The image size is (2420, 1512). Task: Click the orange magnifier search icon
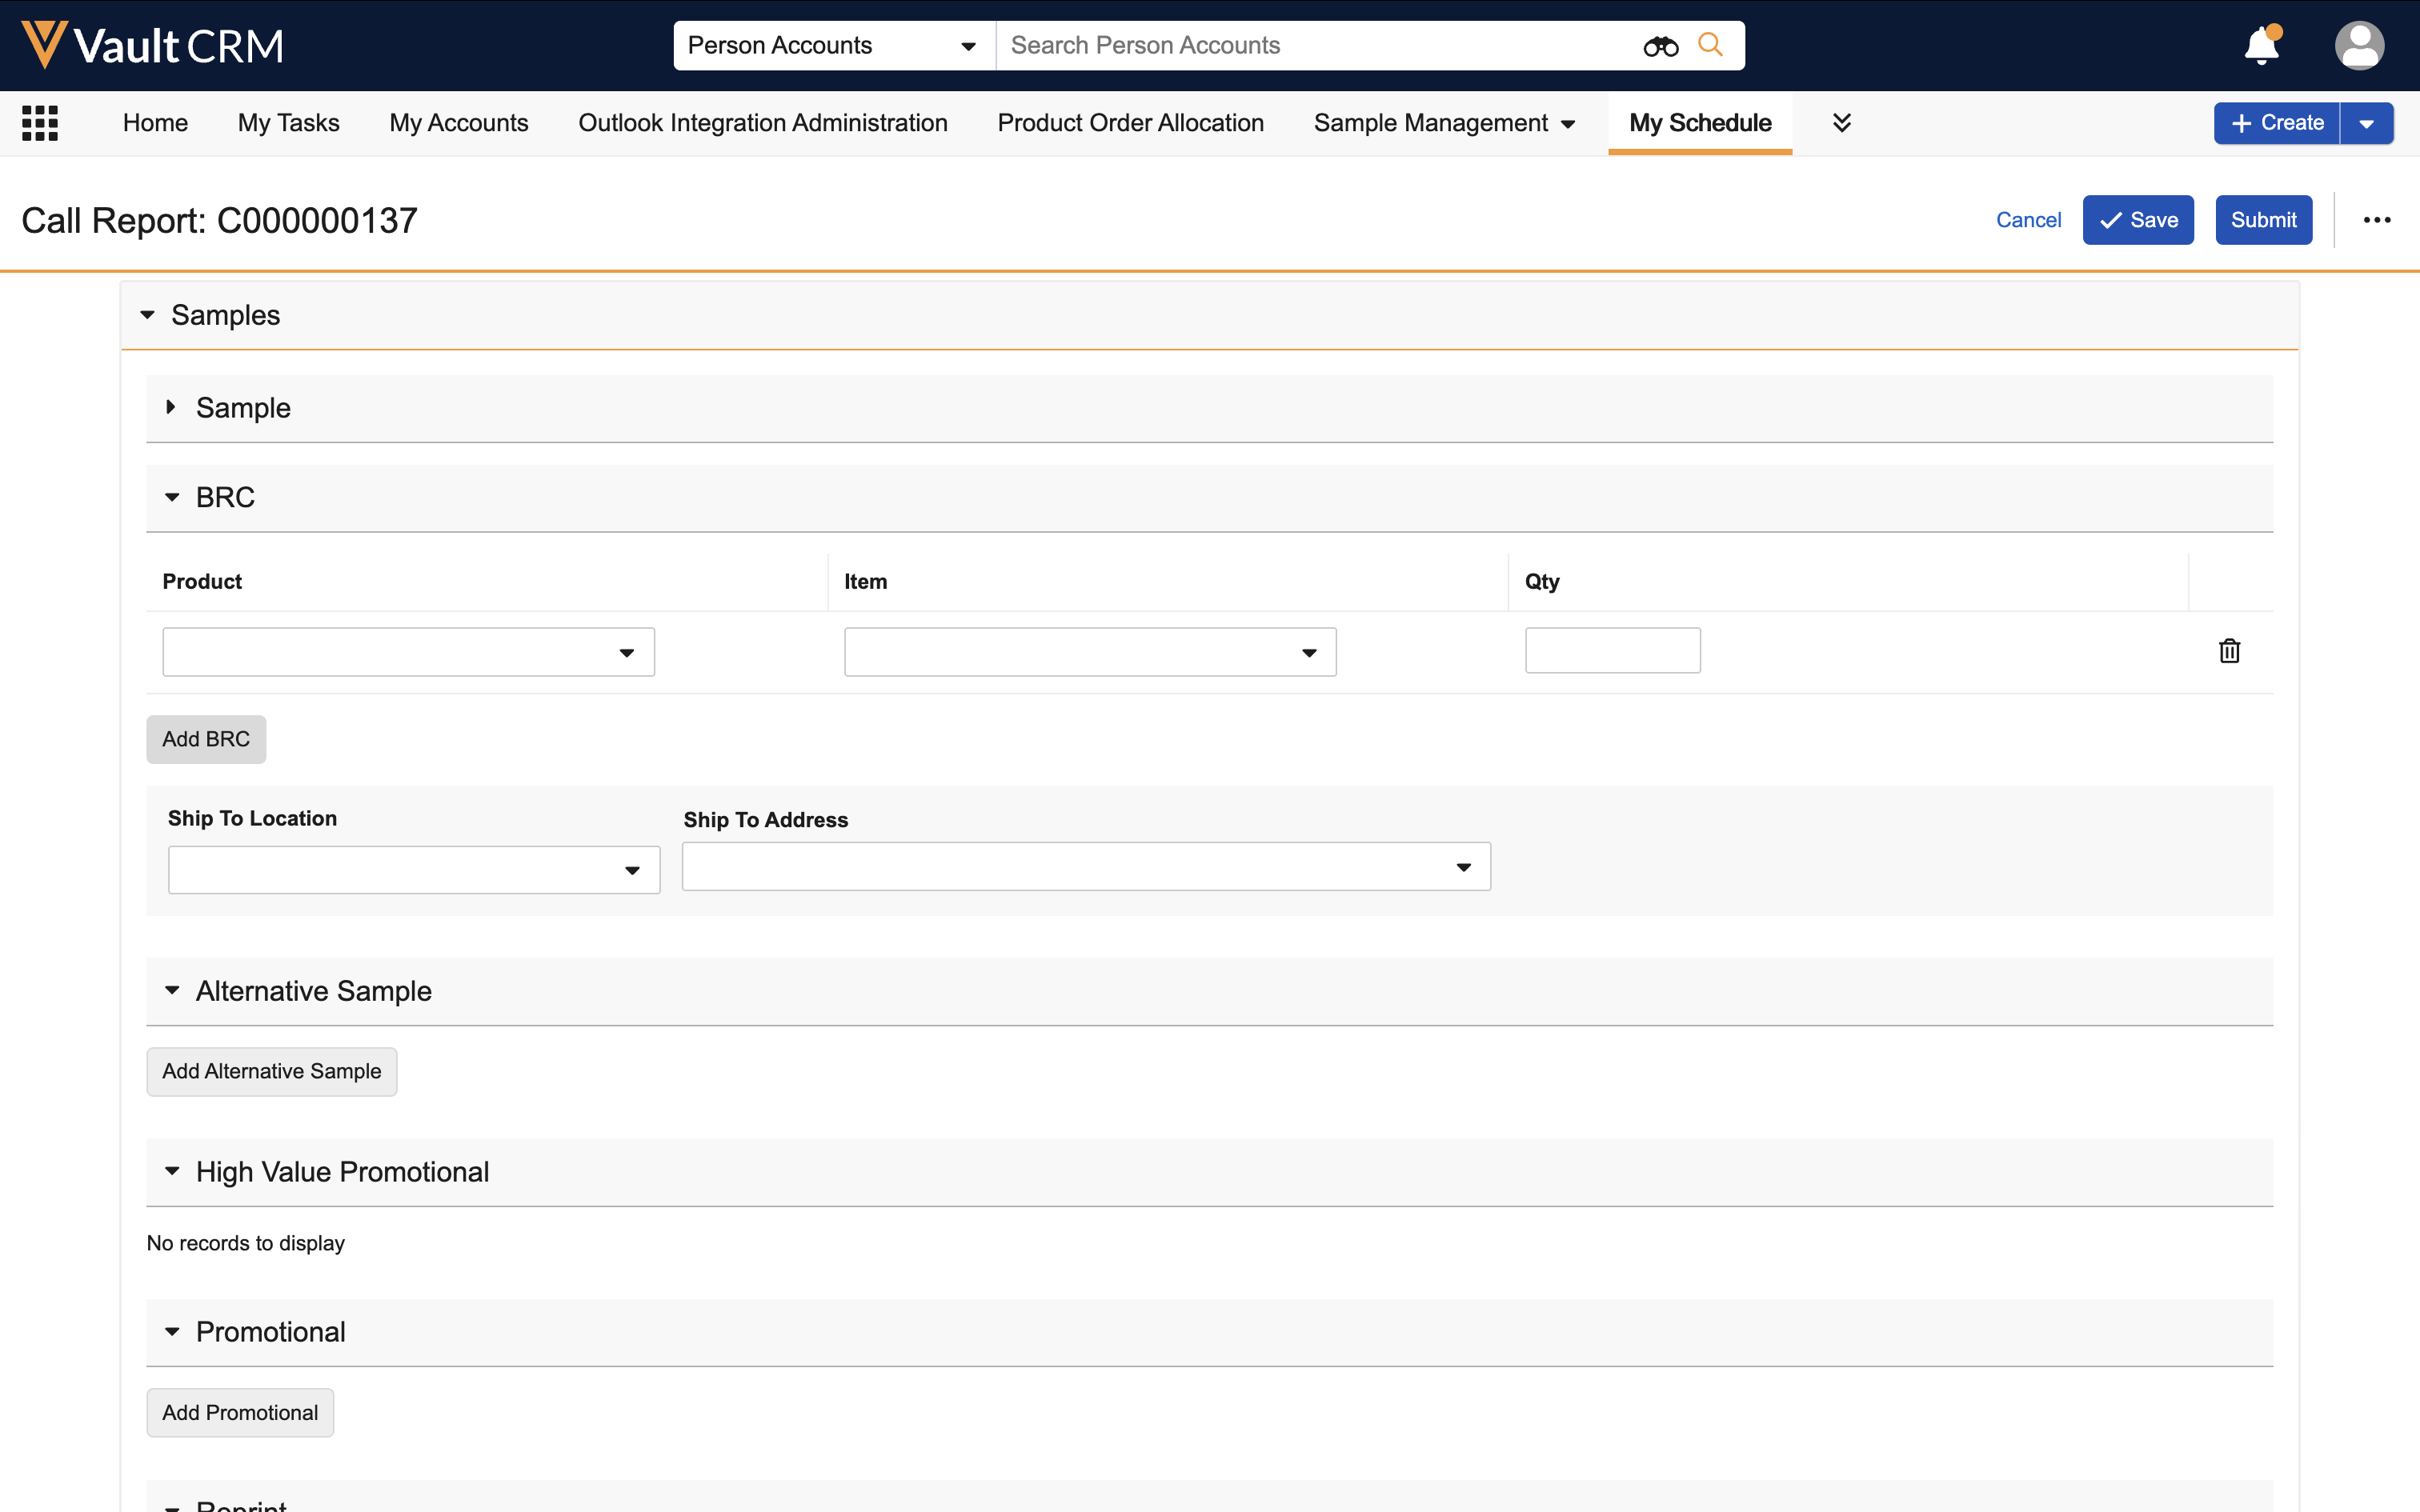point(1711,45)
